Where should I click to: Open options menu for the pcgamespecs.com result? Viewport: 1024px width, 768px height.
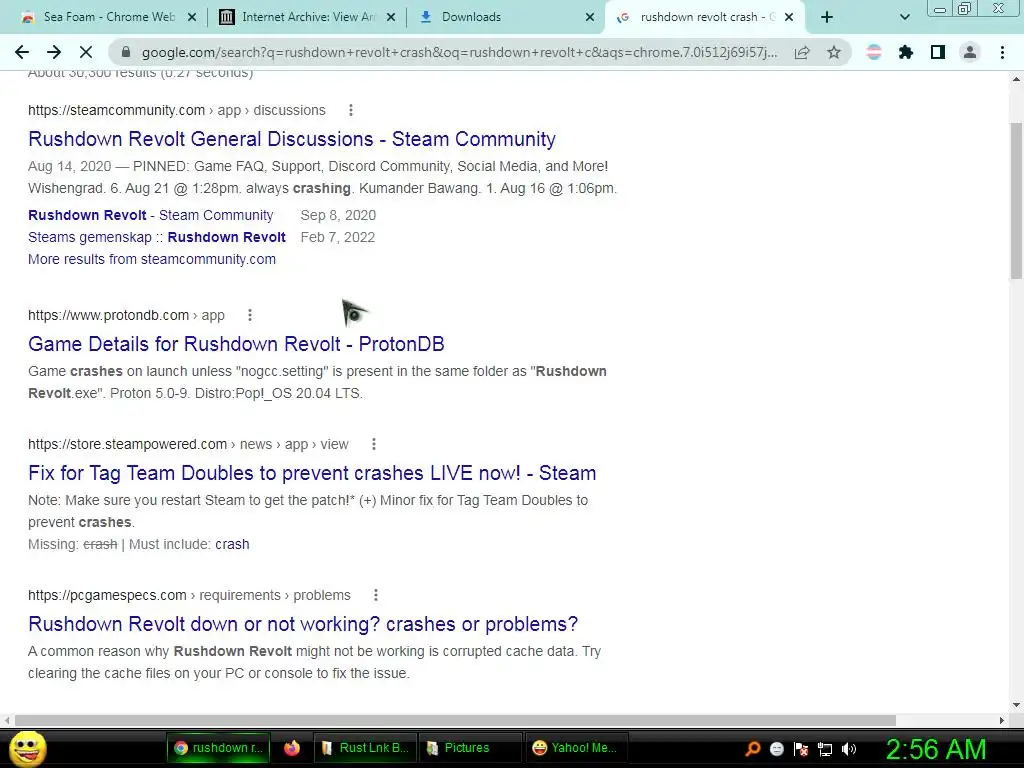click(x=376, y=595)
